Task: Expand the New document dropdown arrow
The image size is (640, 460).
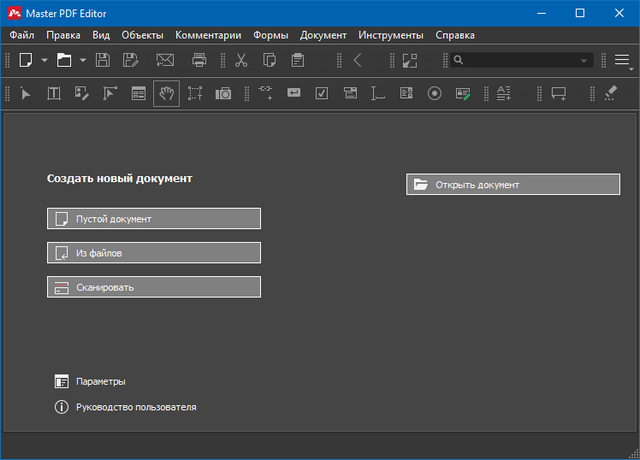Action: click(44, 60)
